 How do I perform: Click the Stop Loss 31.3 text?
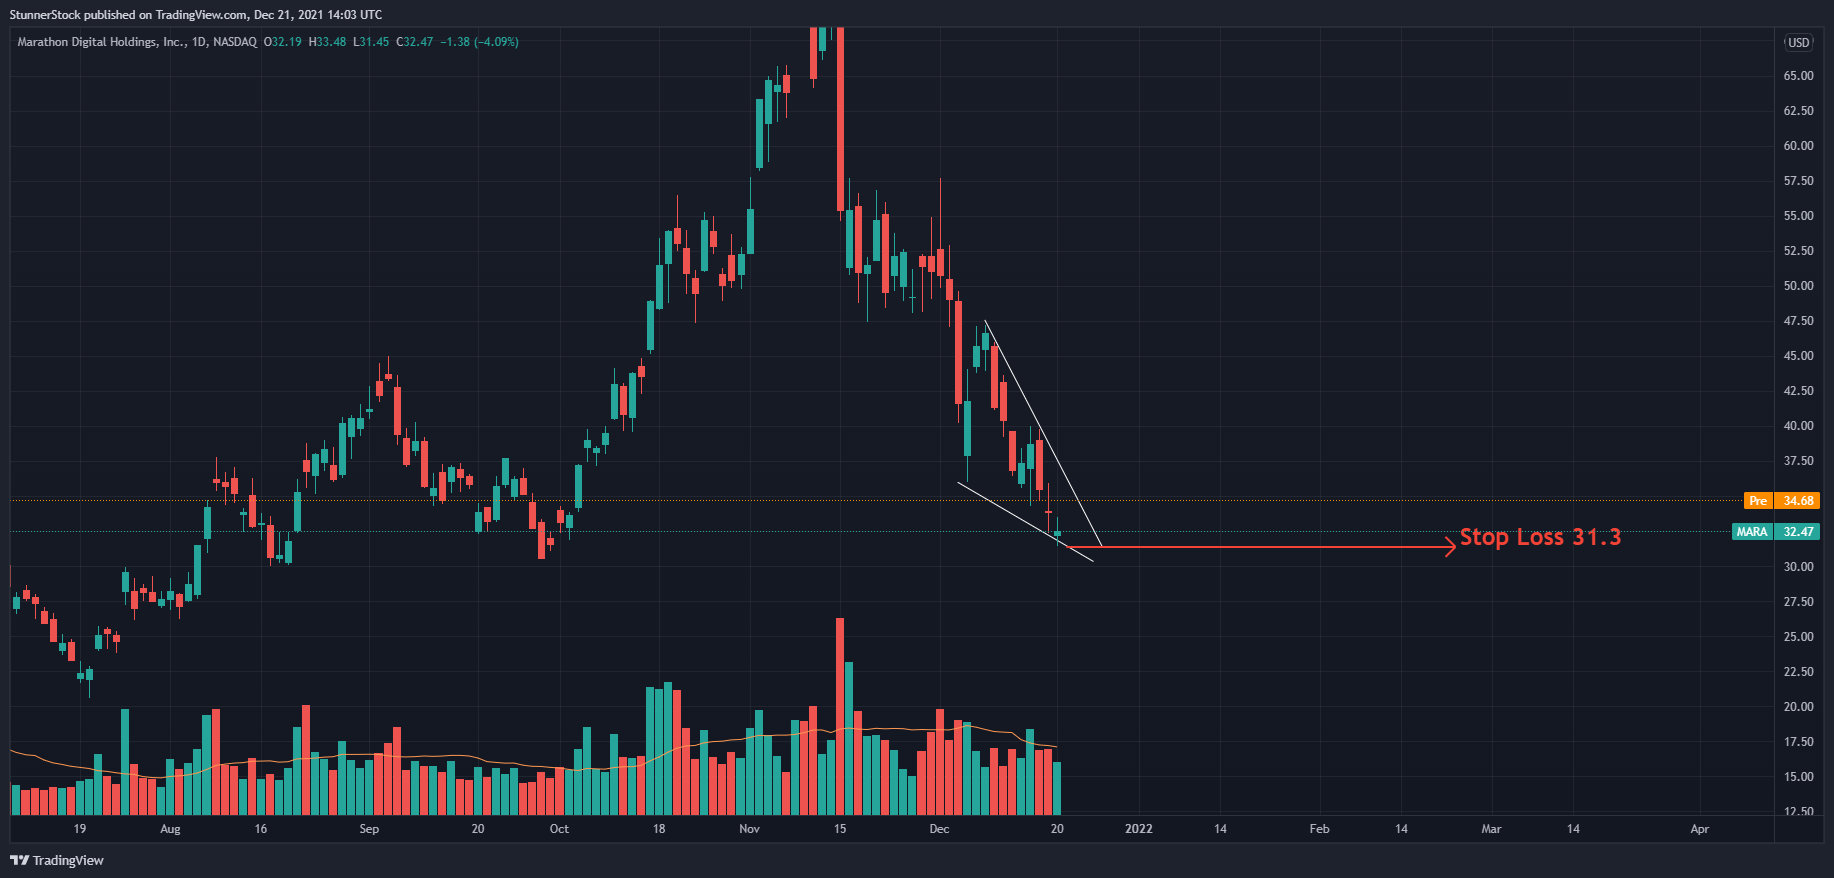click(x=1540, y=537)
